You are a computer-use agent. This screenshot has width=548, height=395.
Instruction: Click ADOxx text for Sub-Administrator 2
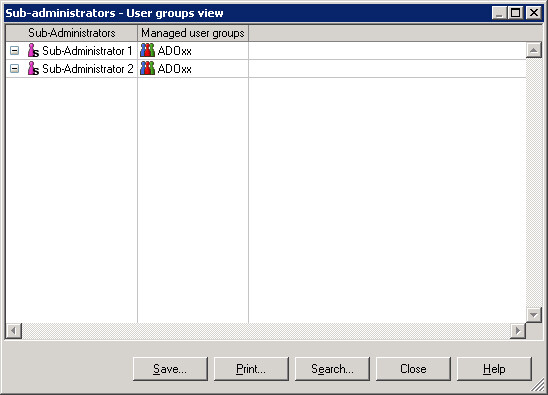tap(174, 69)
